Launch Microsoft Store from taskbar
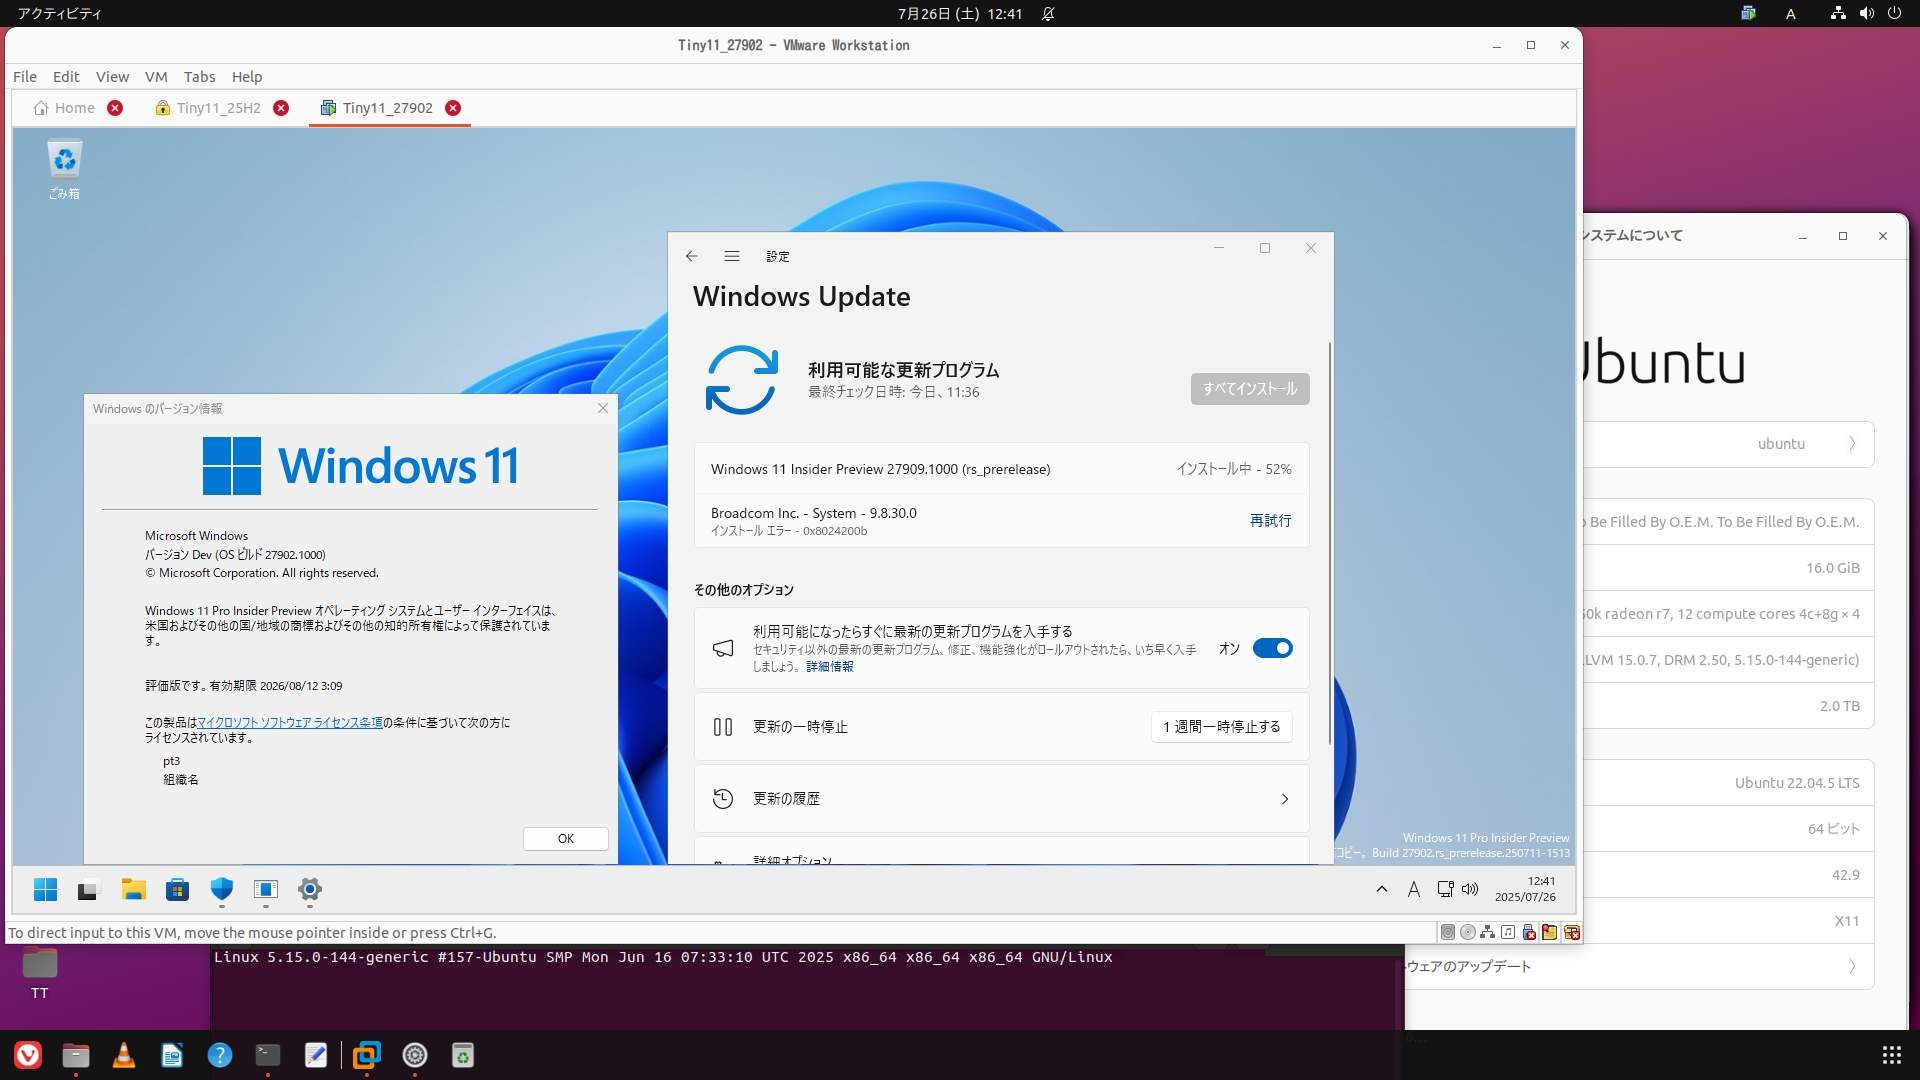The height and width of the screenshot is (1080, 1920). [177, 889]
